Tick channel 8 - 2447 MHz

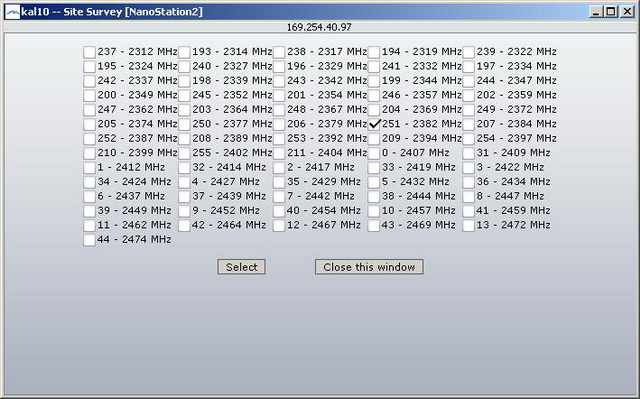[469, 197]
